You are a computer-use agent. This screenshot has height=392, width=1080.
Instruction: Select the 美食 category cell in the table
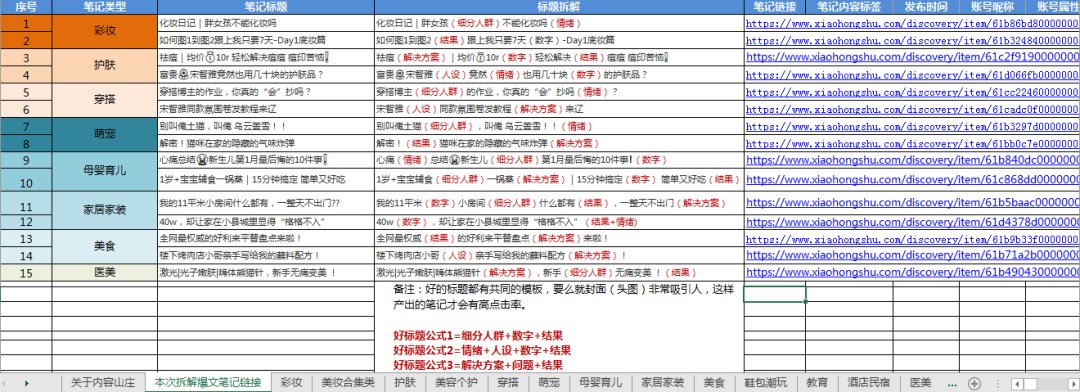[105, 247]
